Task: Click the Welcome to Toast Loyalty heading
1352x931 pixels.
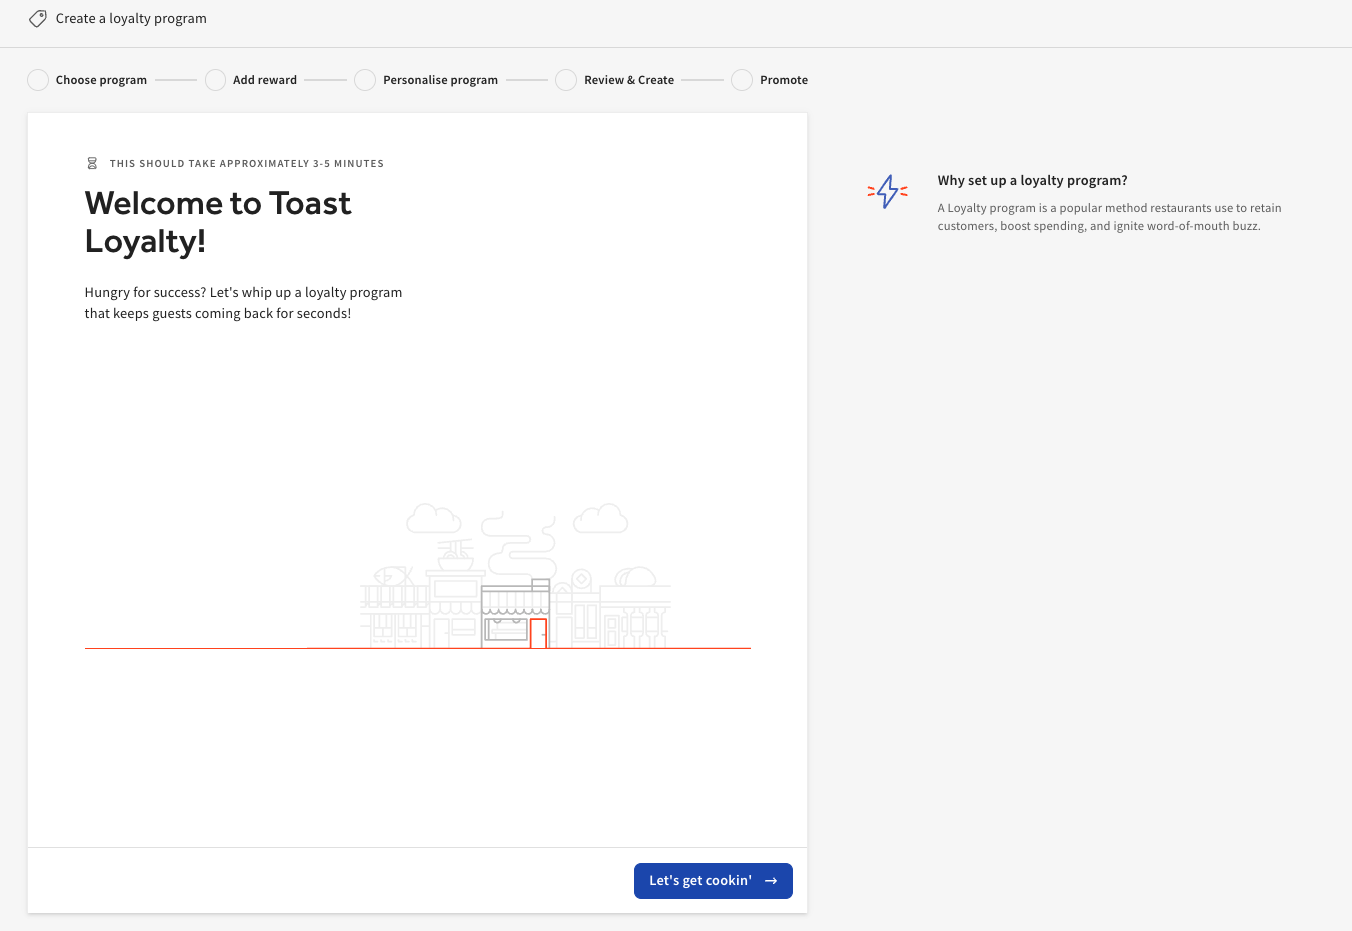Action: coord(218,221)
